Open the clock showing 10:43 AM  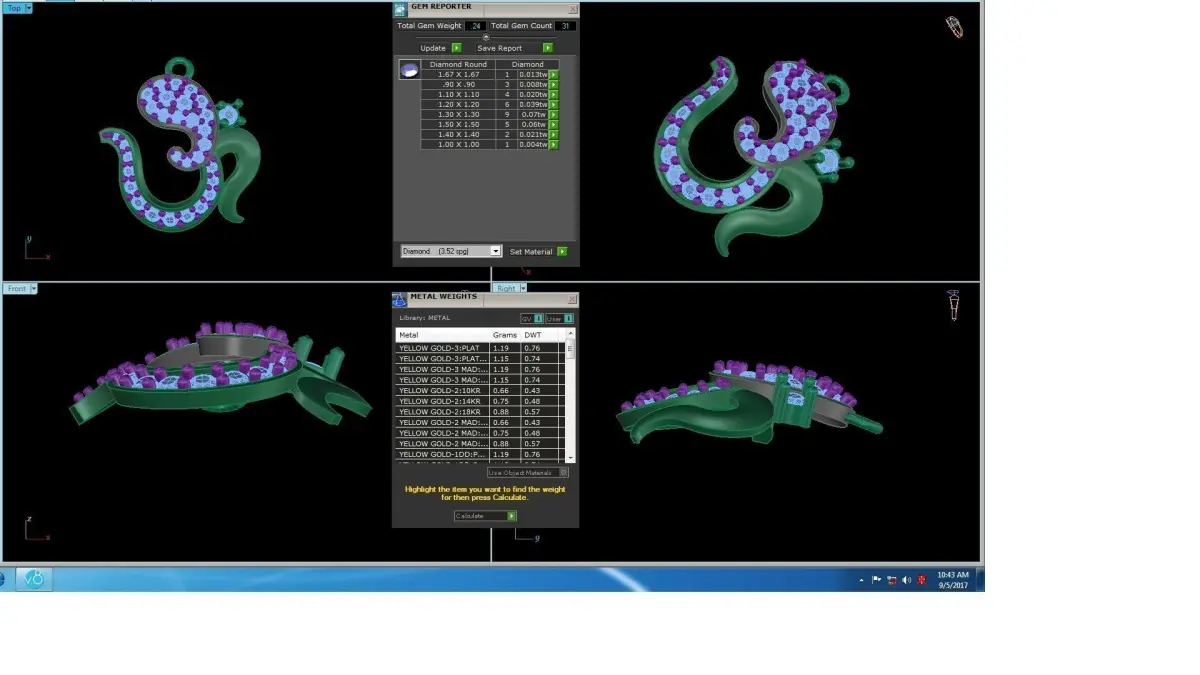[x=953, y=581]
